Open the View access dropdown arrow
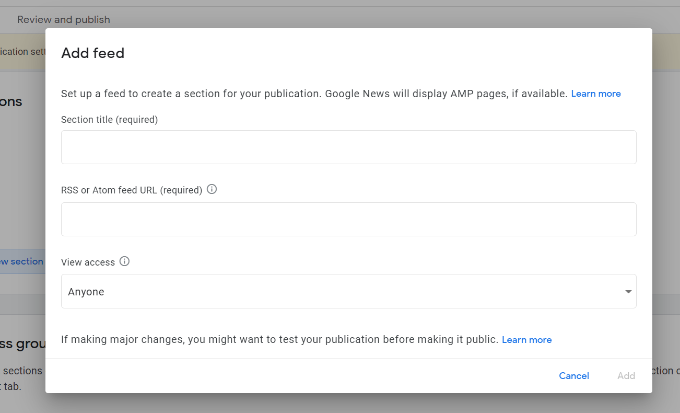This screenshot has width=680, height=413. click(627, 292)
